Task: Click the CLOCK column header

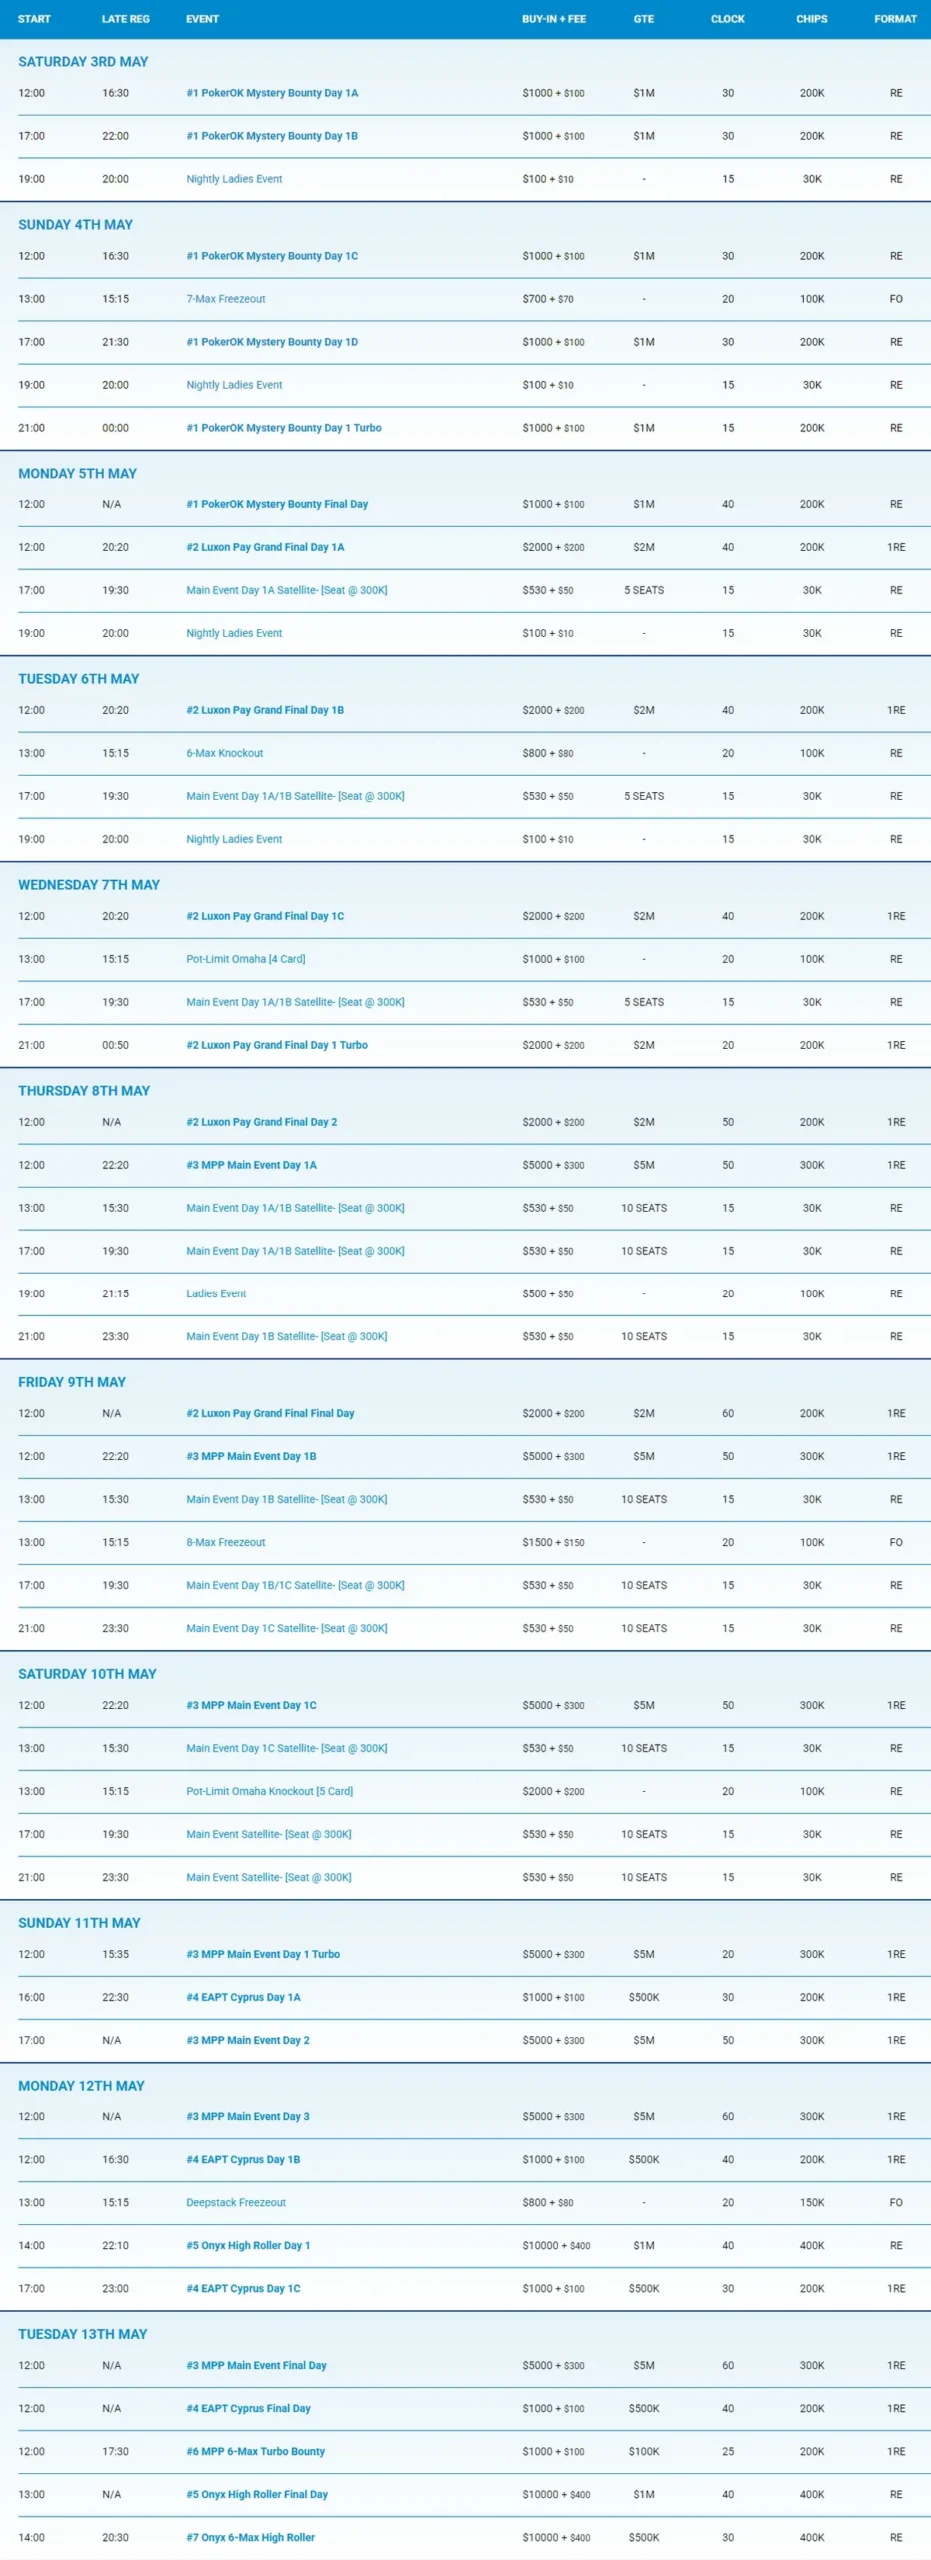Action: tap(728, 19)
